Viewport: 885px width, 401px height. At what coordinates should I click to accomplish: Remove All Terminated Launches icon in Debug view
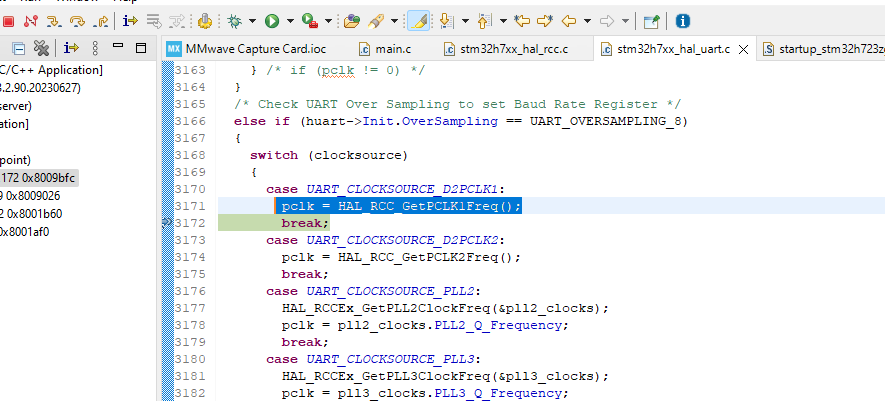tap(41, 49)
